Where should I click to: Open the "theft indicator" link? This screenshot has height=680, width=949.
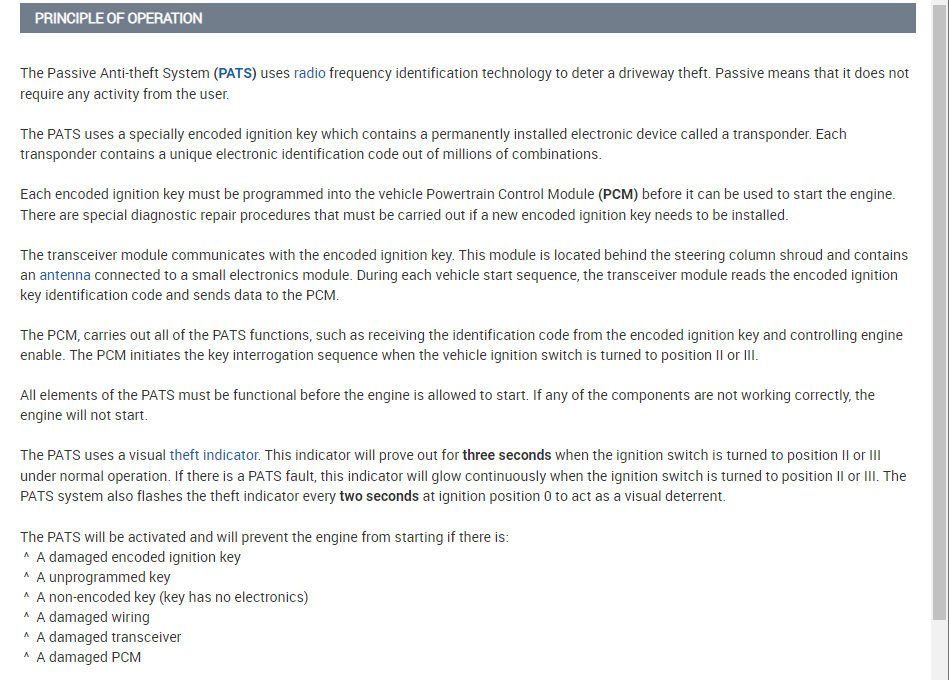pyautogui.click(x=214, y=455)
